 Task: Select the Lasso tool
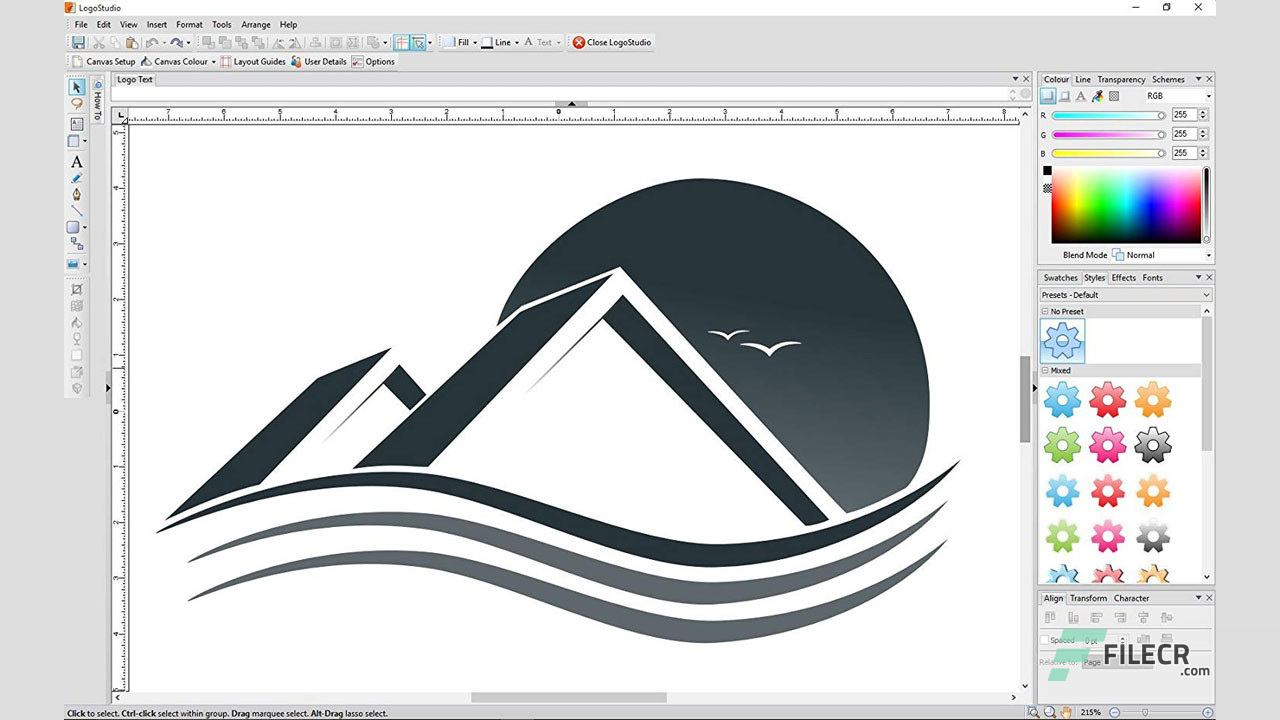point(76,104)
